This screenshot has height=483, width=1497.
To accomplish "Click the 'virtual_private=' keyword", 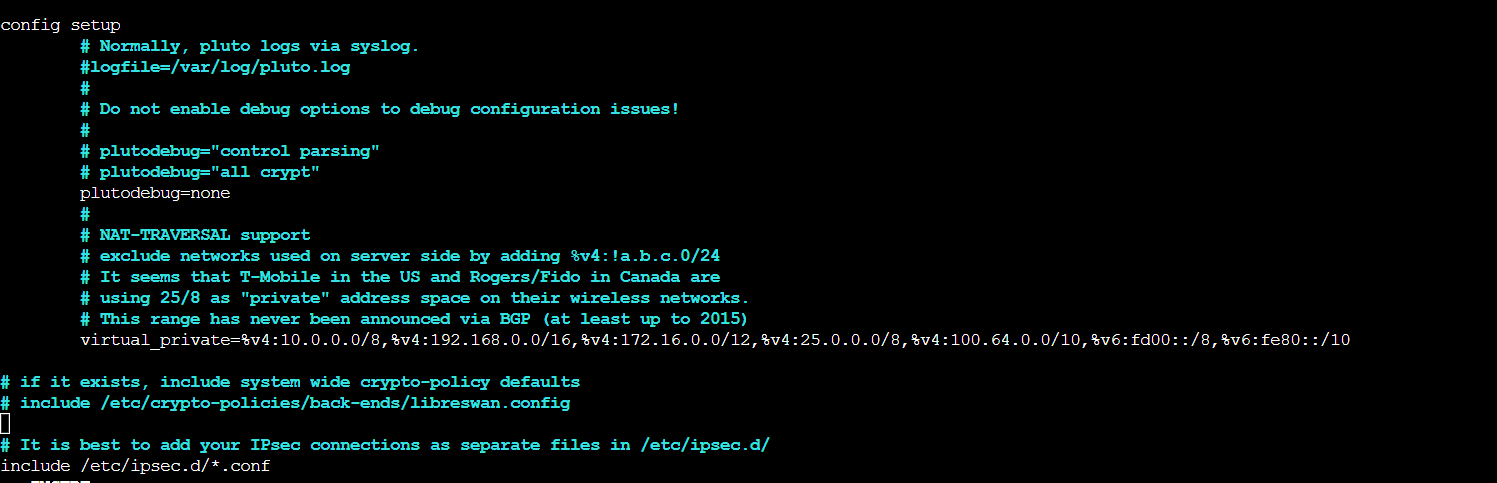I will click(x=160, y=340).
